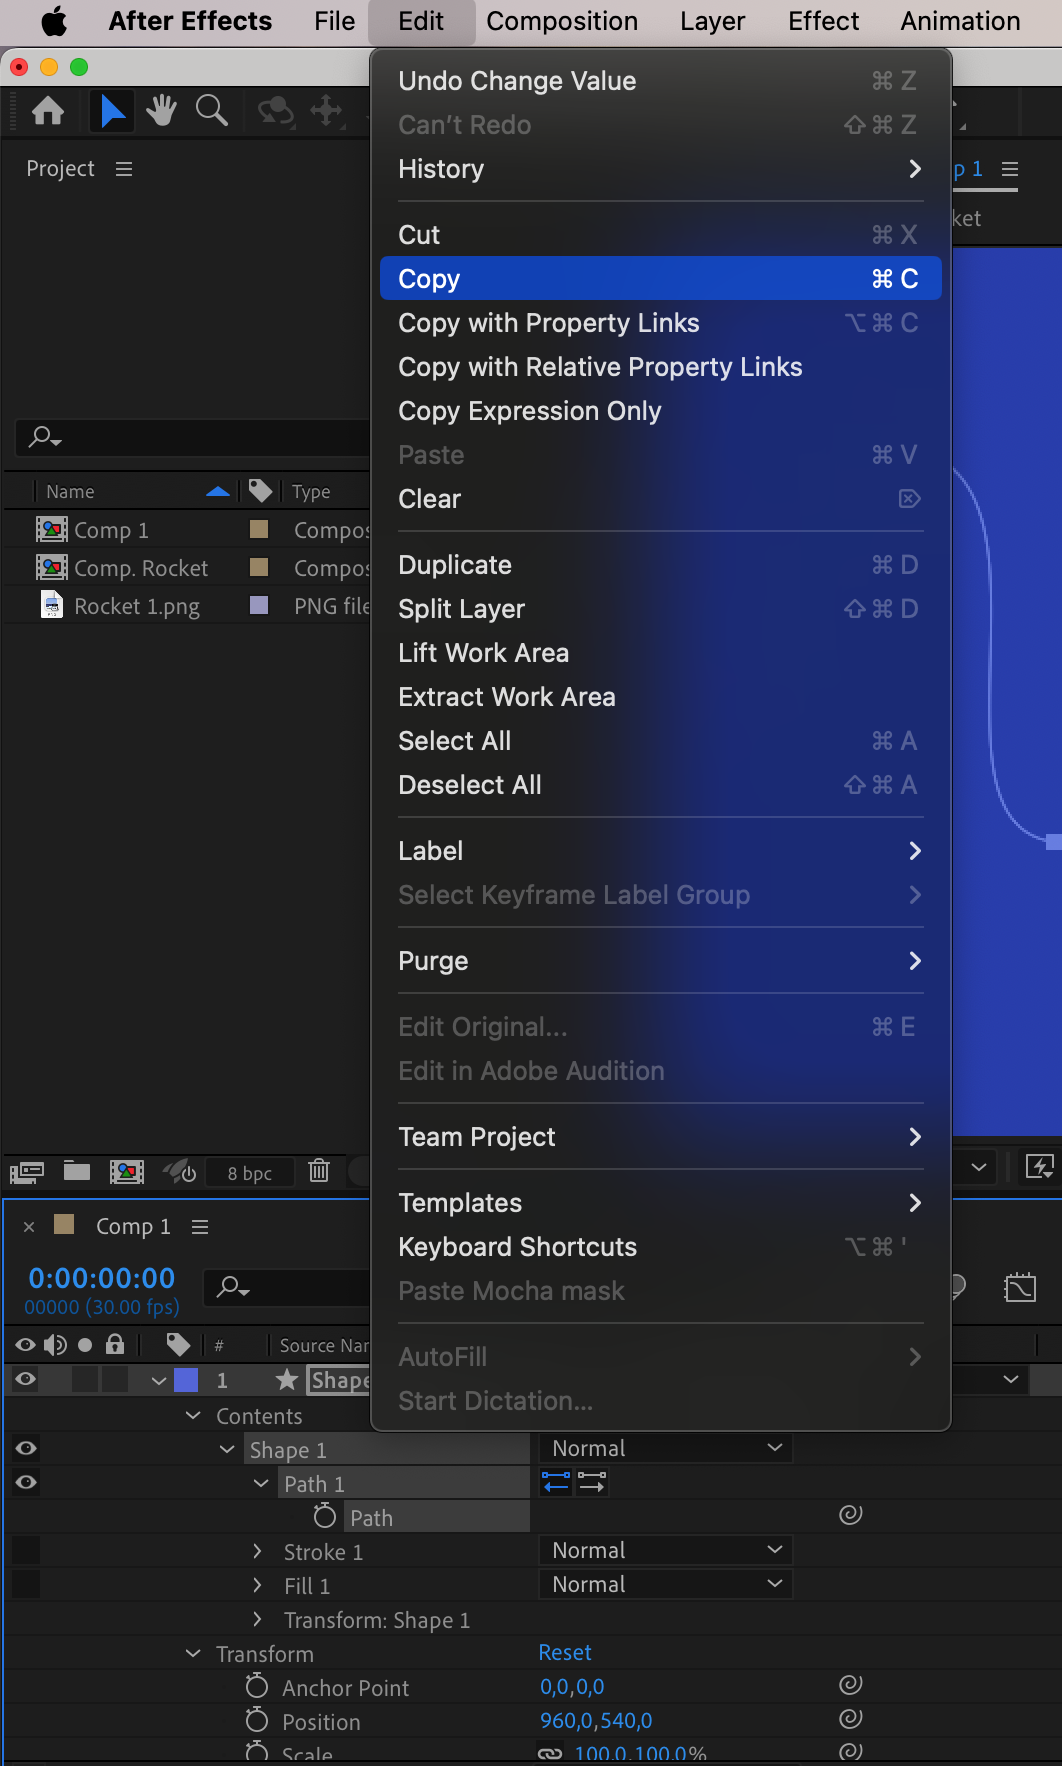Open the Shape 1 blend mode dropdown

click(666, 1448)
